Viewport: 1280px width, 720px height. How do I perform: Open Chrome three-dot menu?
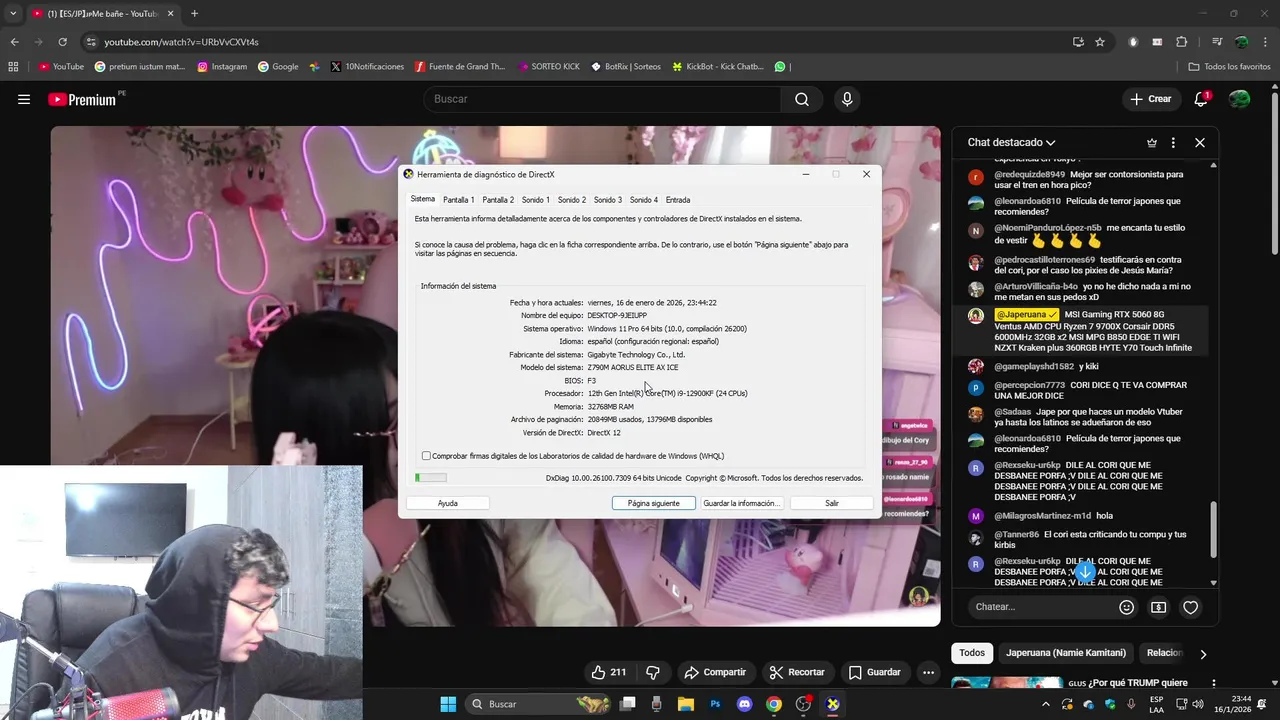(1265, 42)
